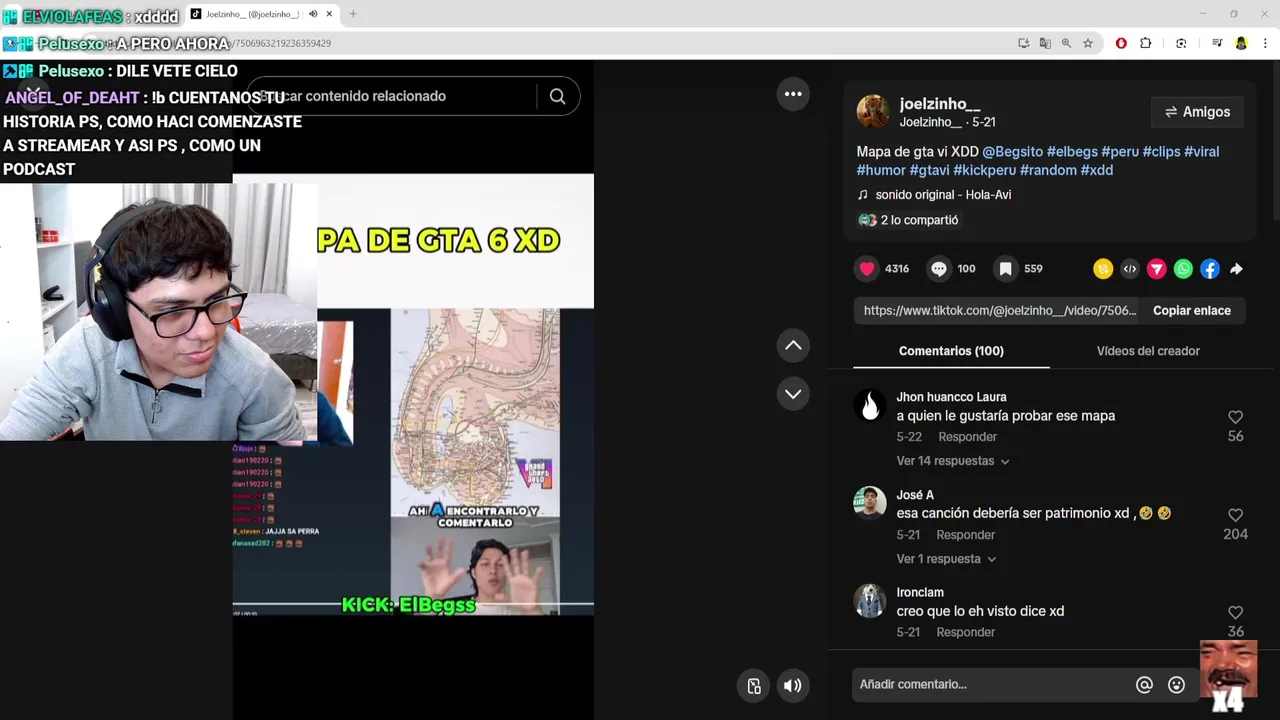Screen dimensions: 1280x720
Task: Expand Ver 14 respuestas
Action: [x=953, y=461]
